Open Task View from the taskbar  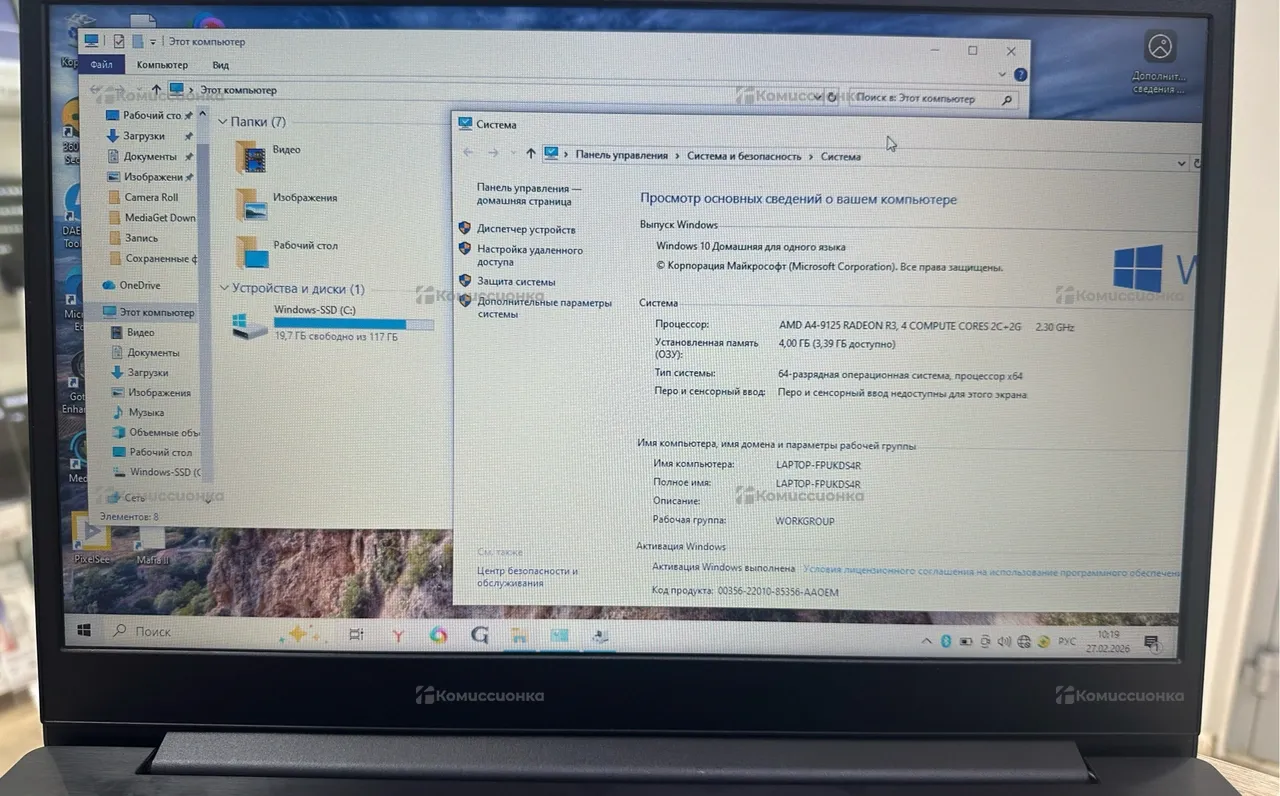(356, 634)
